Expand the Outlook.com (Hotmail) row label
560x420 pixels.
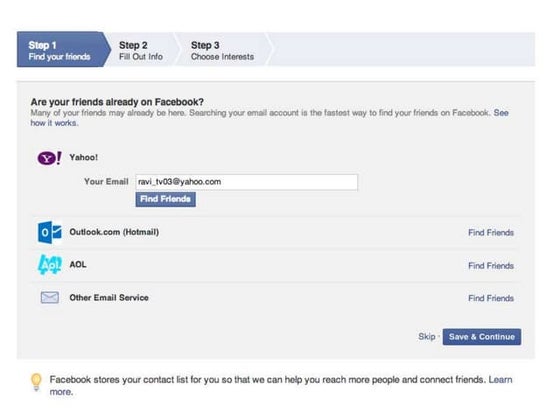[114, 232]
